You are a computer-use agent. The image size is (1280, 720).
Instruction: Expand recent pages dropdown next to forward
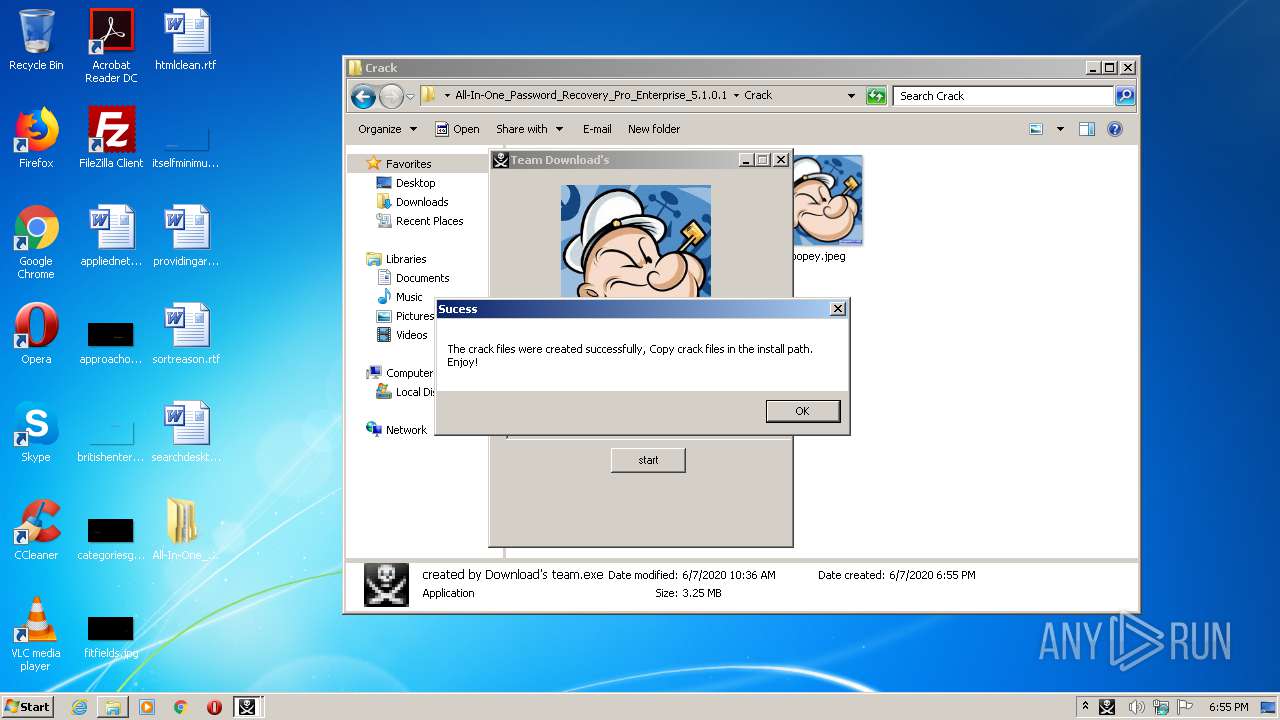tap(410, 97)
